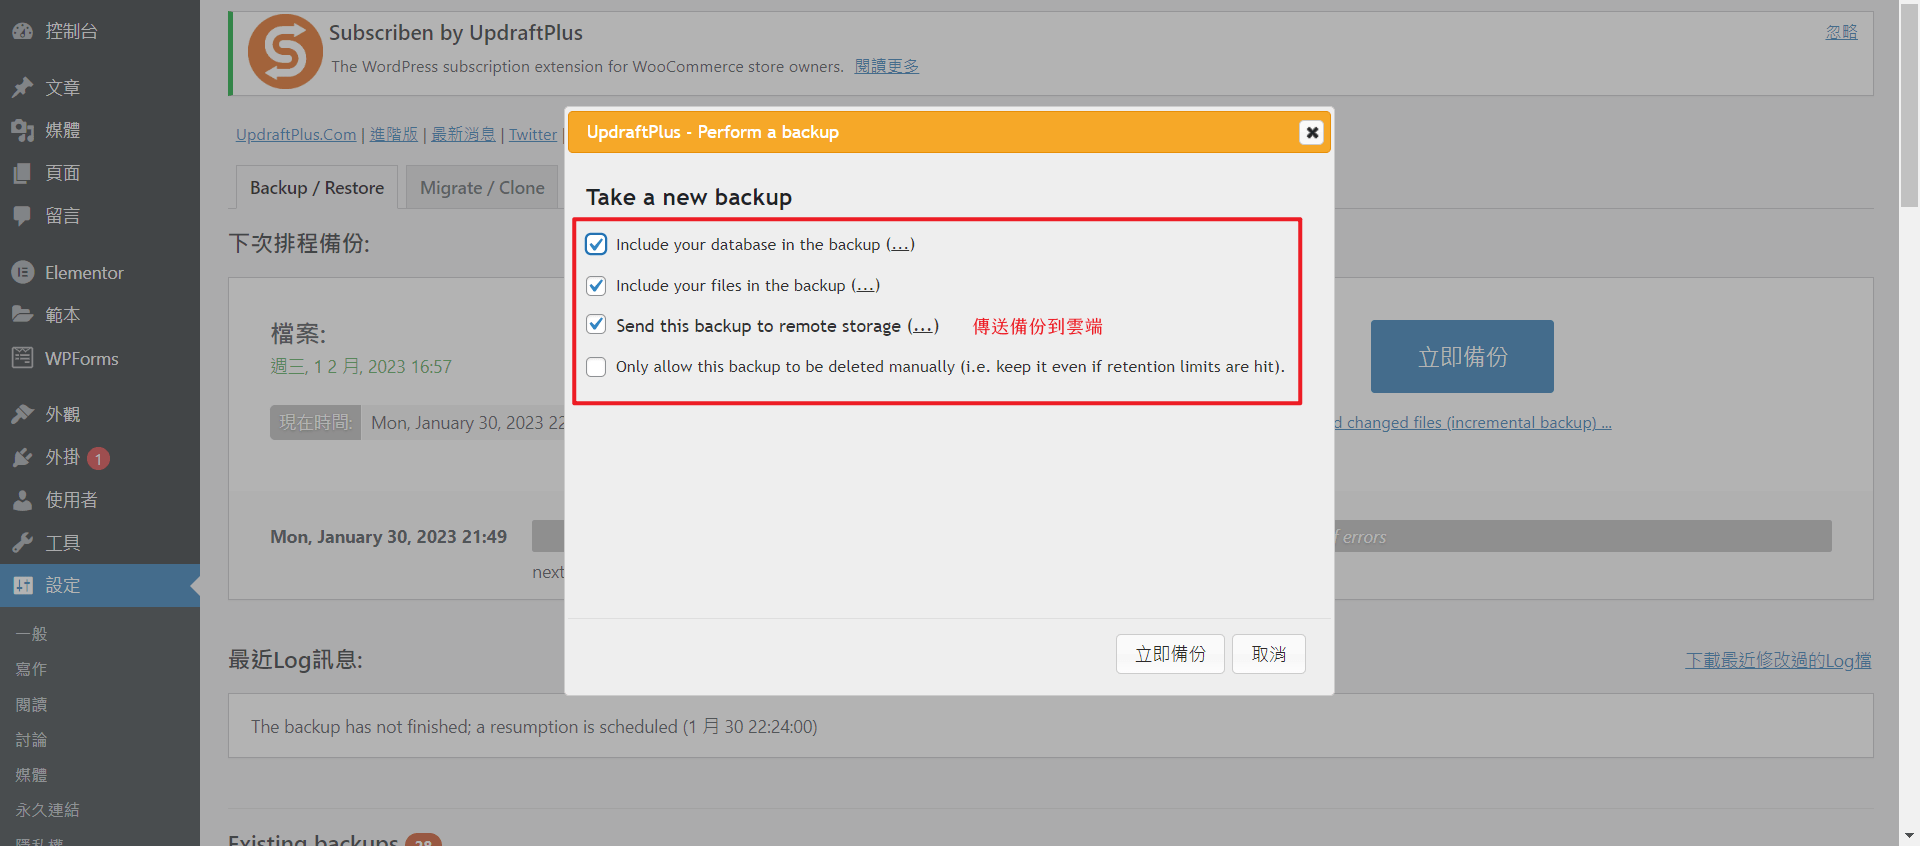Open Elementor menu item
This screenshot has height=846, width=1920.
100,272
